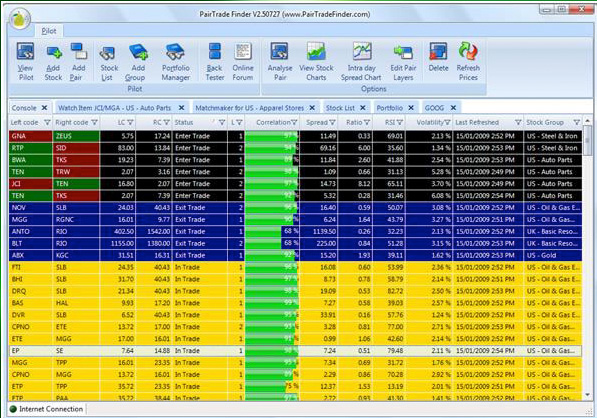
Task: Open the Matchmaker for US - Apparel Stores tab
Action: click(x=249, y=108)
